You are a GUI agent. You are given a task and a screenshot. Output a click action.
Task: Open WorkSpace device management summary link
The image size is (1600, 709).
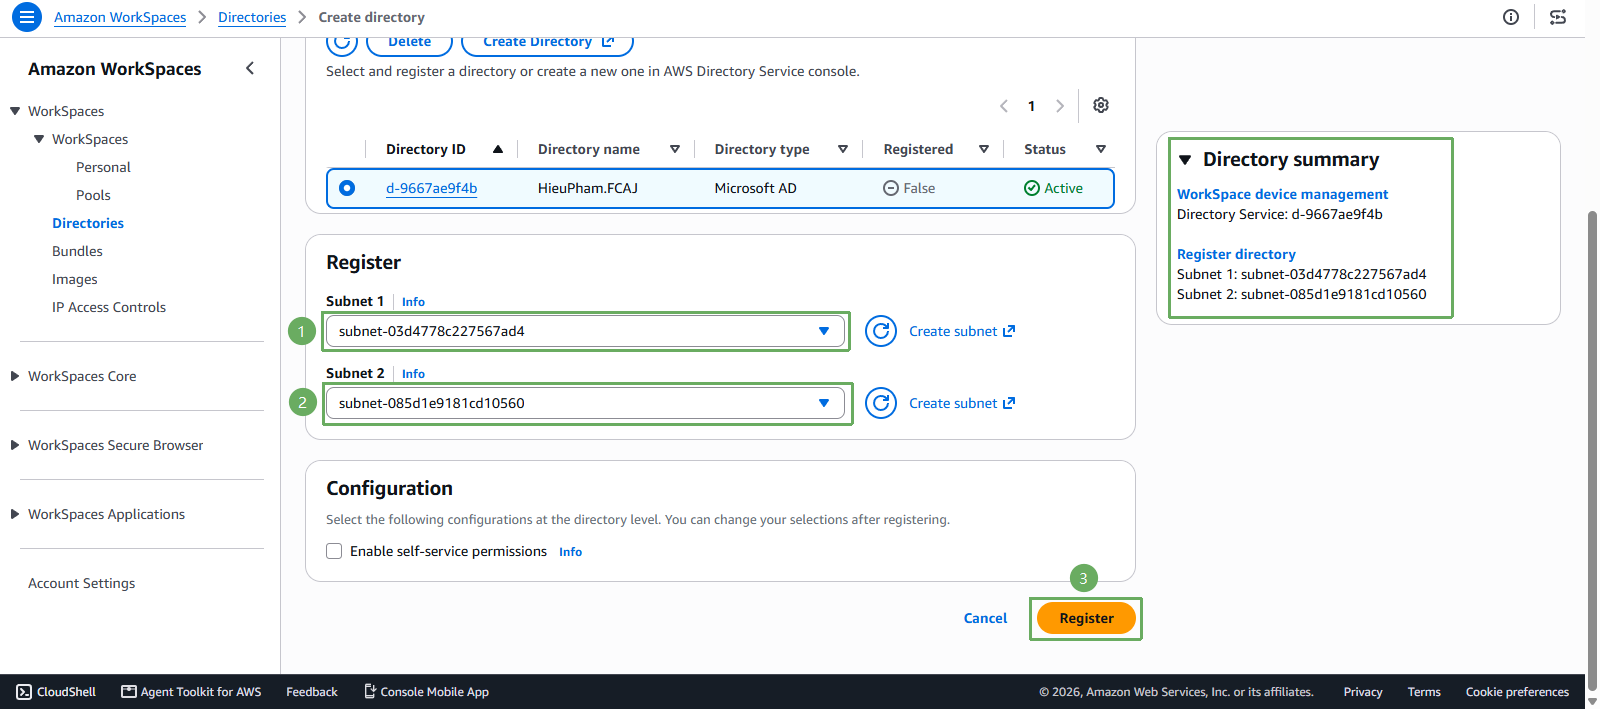tap(1282, 194)
